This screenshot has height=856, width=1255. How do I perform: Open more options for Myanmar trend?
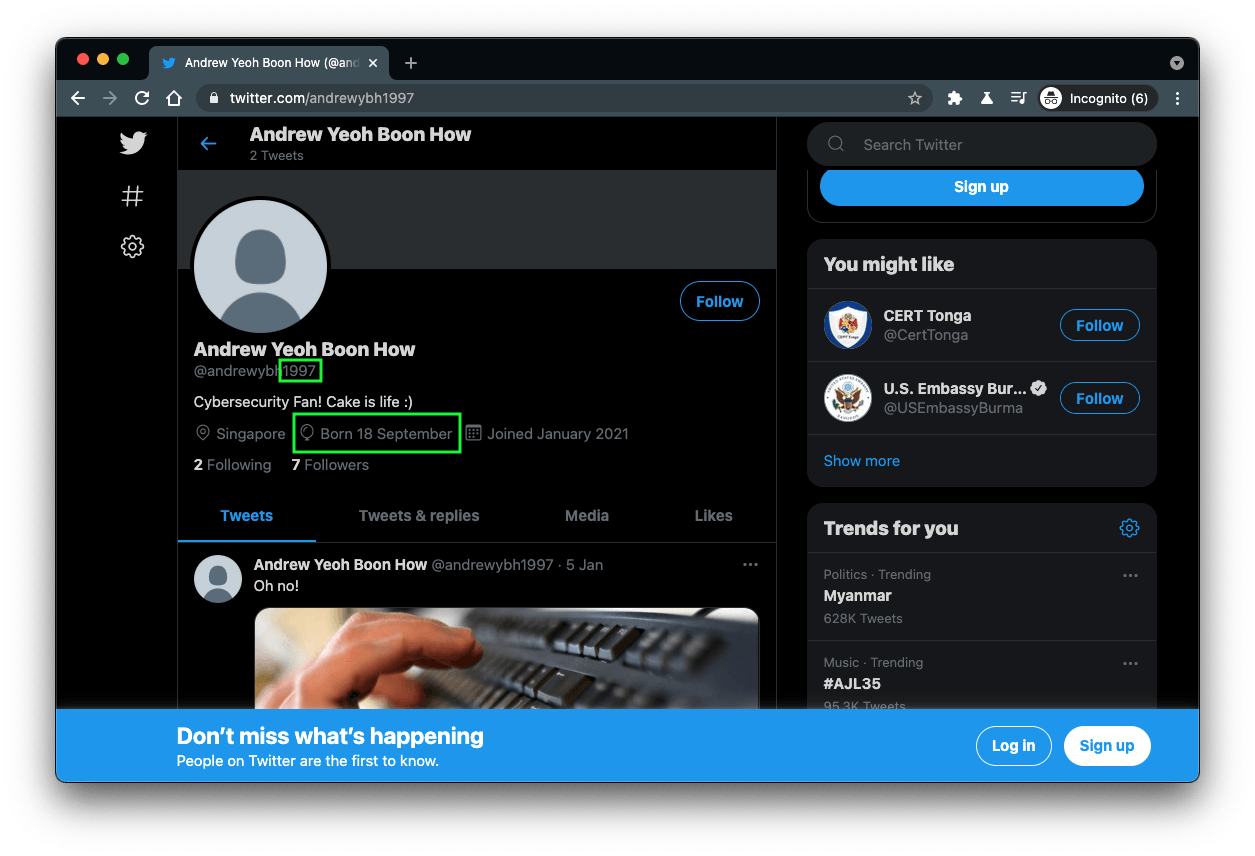(1130, 576)
